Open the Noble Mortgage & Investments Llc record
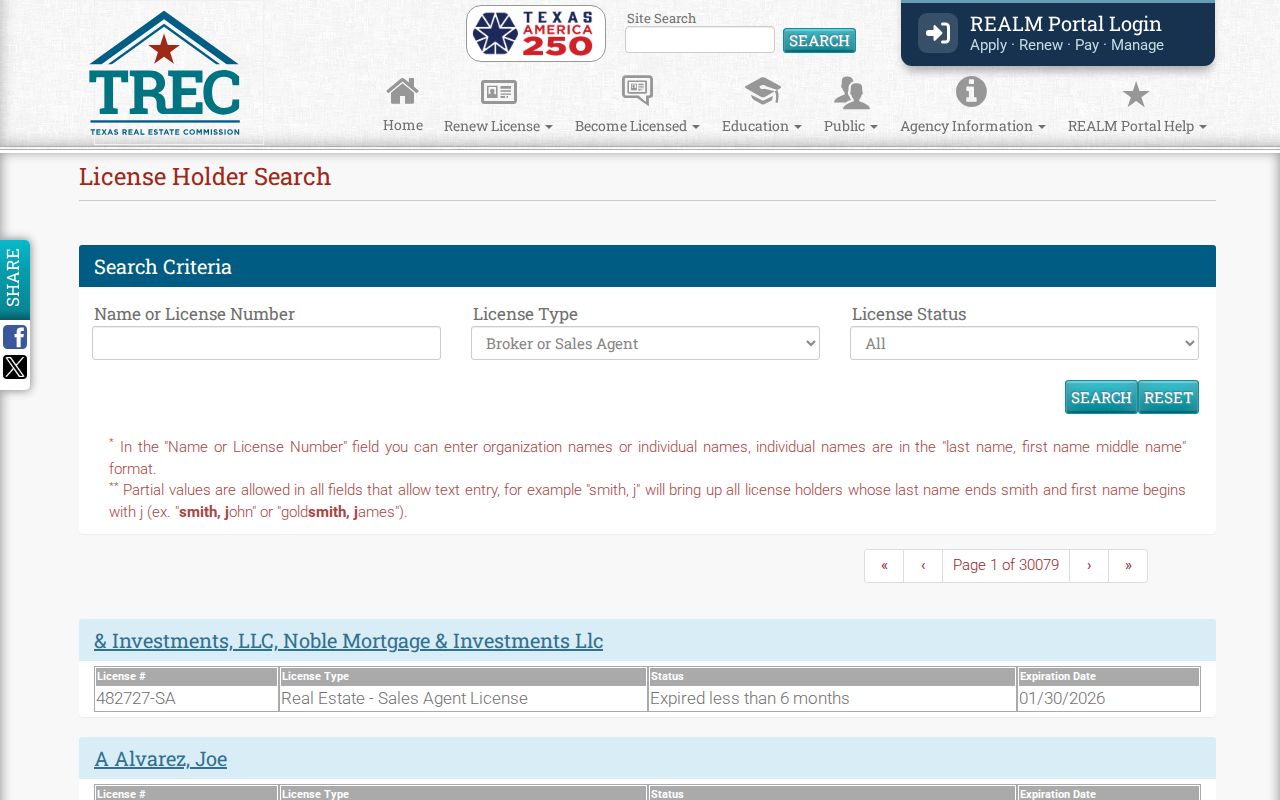The image size is (1280, 800). (348, 641)
